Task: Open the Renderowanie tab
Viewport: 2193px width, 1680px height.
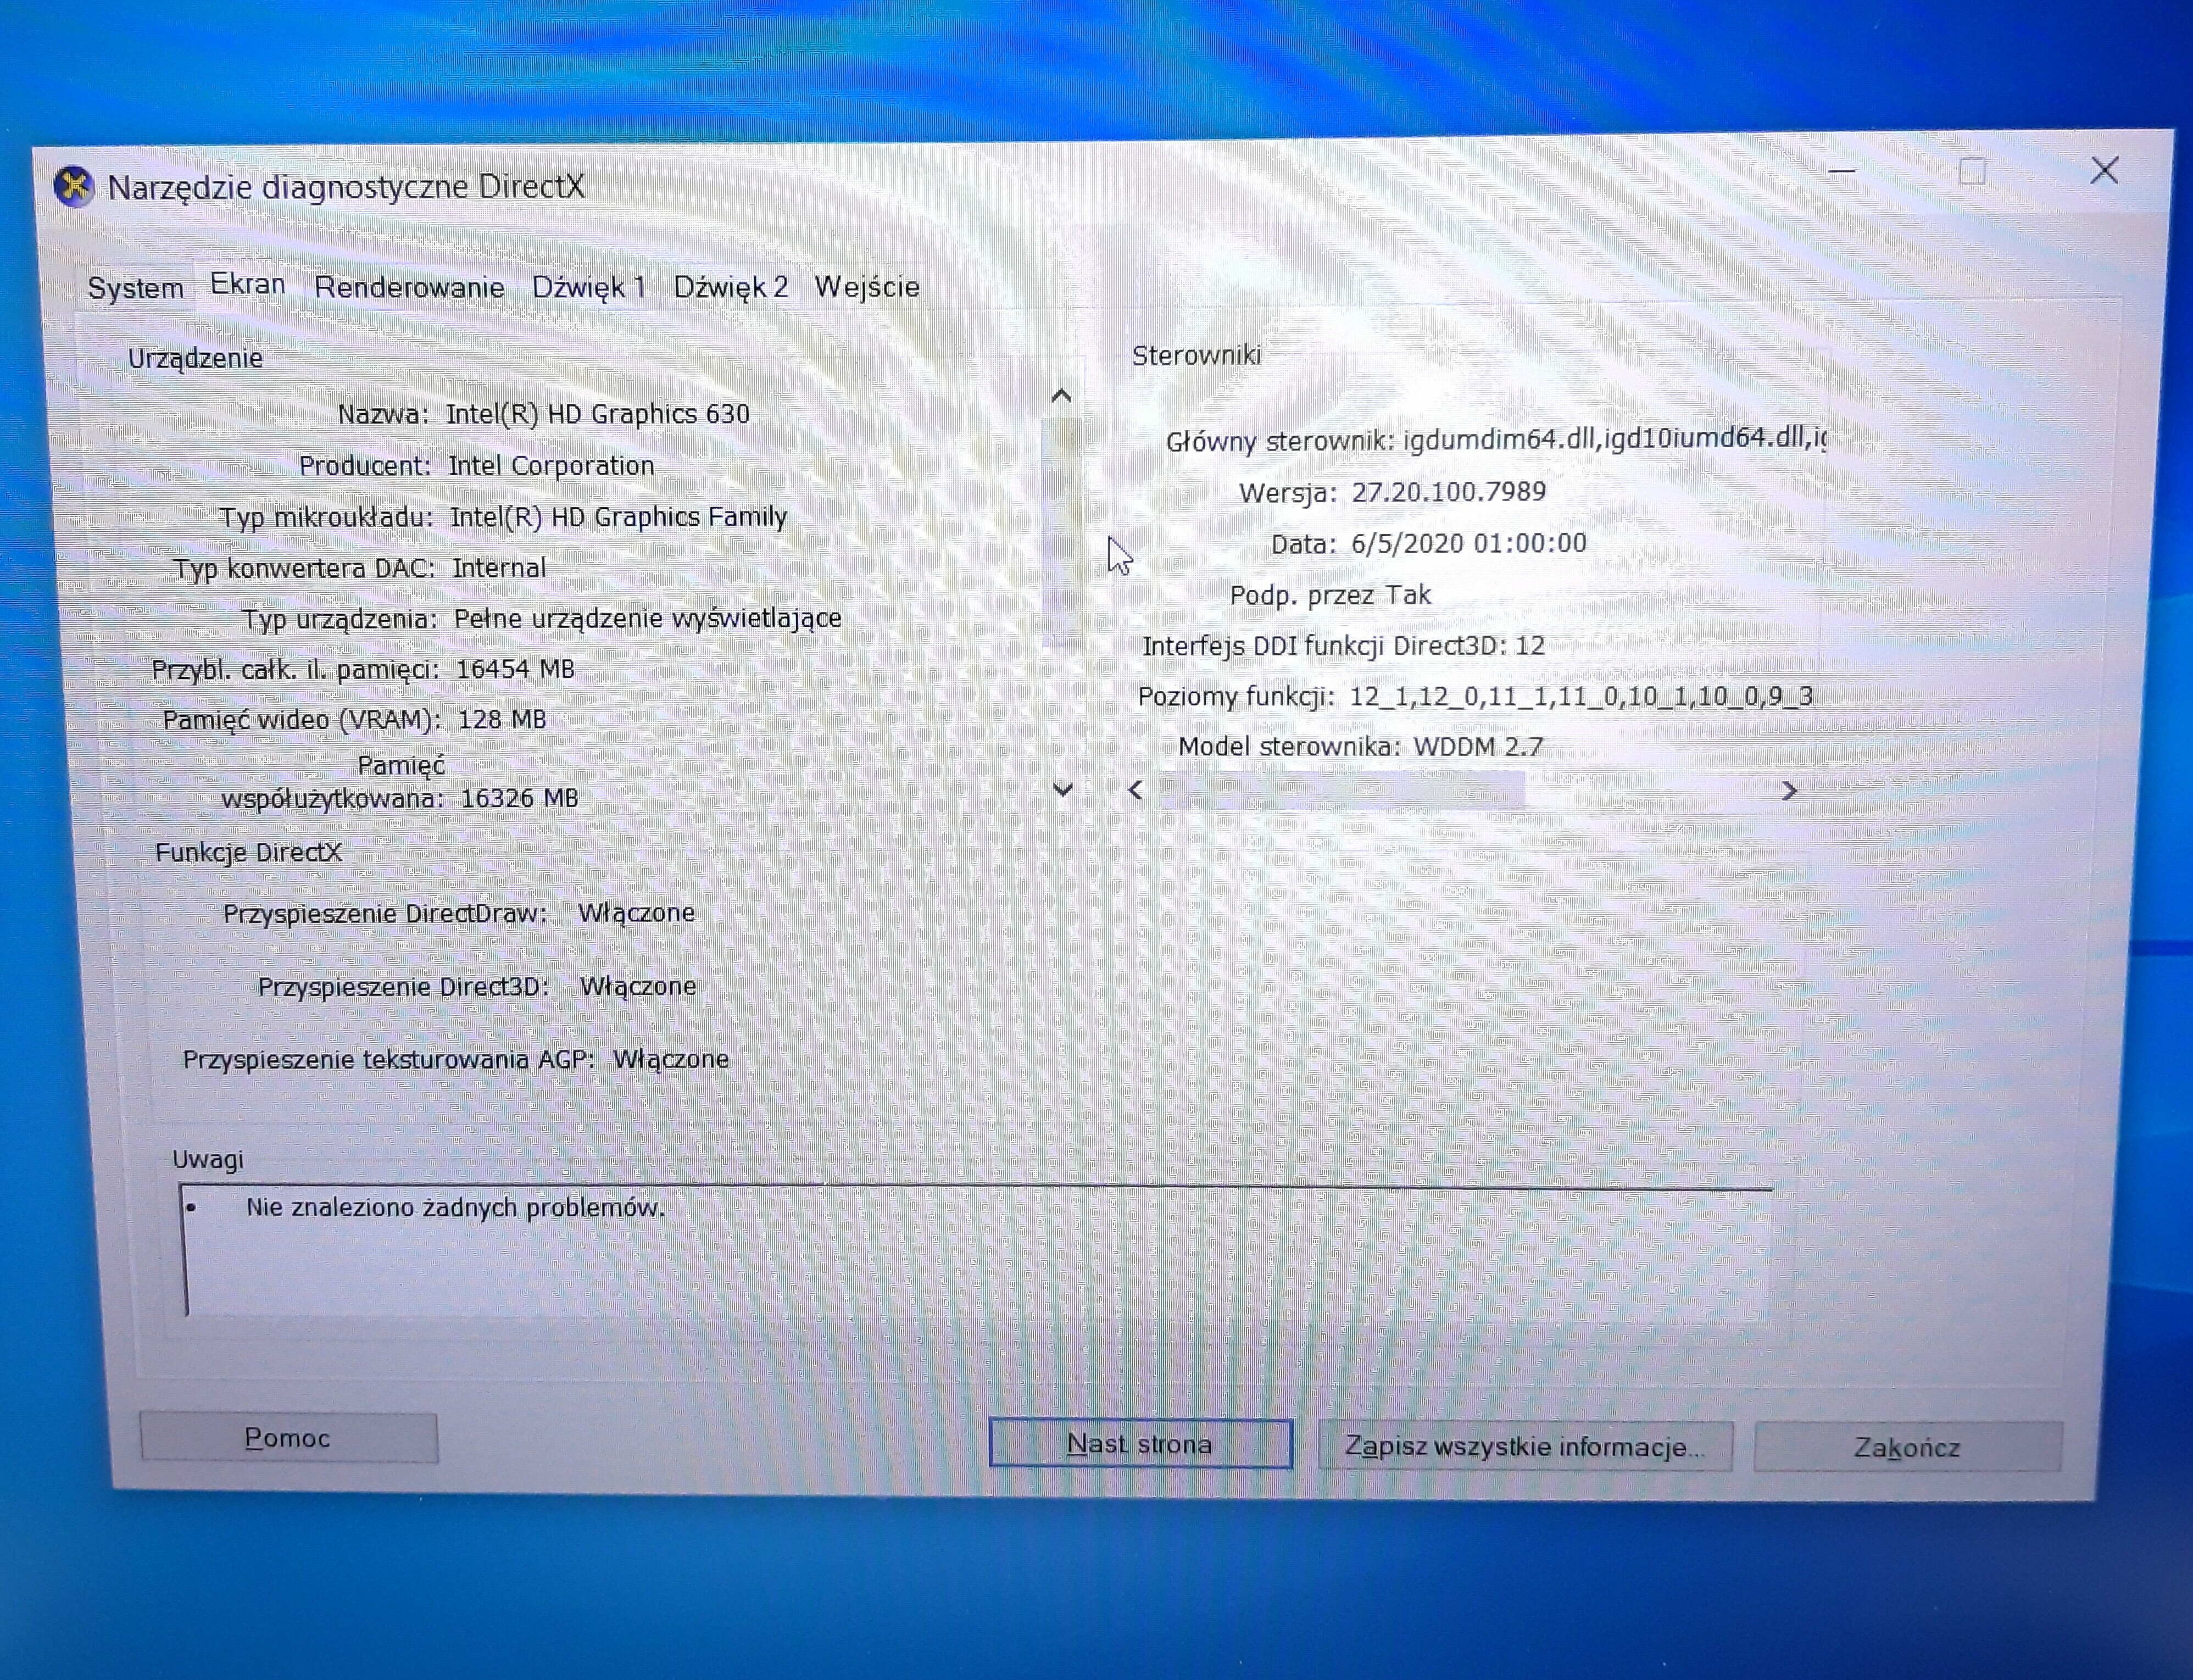Action: (x=409, y=287)
